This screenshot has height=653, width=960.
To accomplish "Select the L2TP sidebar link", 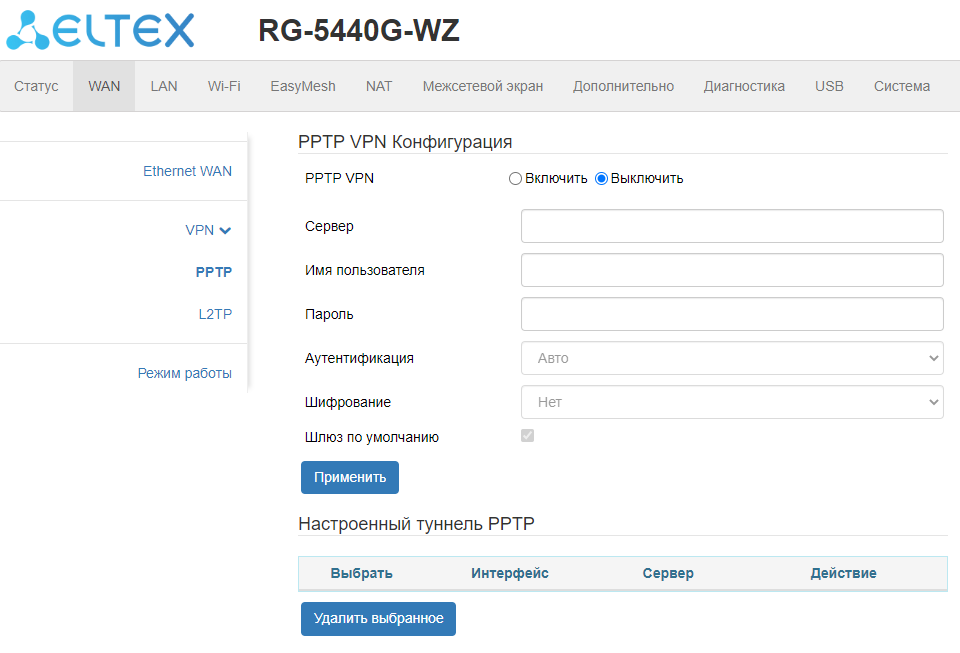I will click(x=215, y=314).
